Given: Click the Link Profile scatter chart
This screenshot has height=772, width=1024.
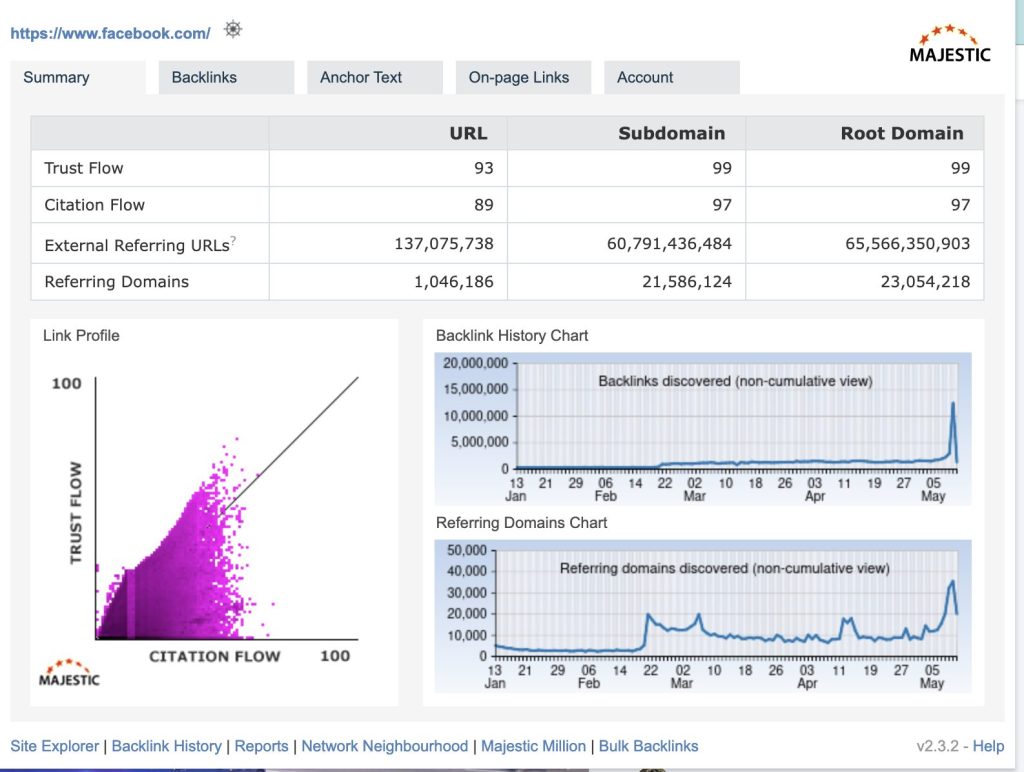Looking at the screenshot, I should point(214,516).
